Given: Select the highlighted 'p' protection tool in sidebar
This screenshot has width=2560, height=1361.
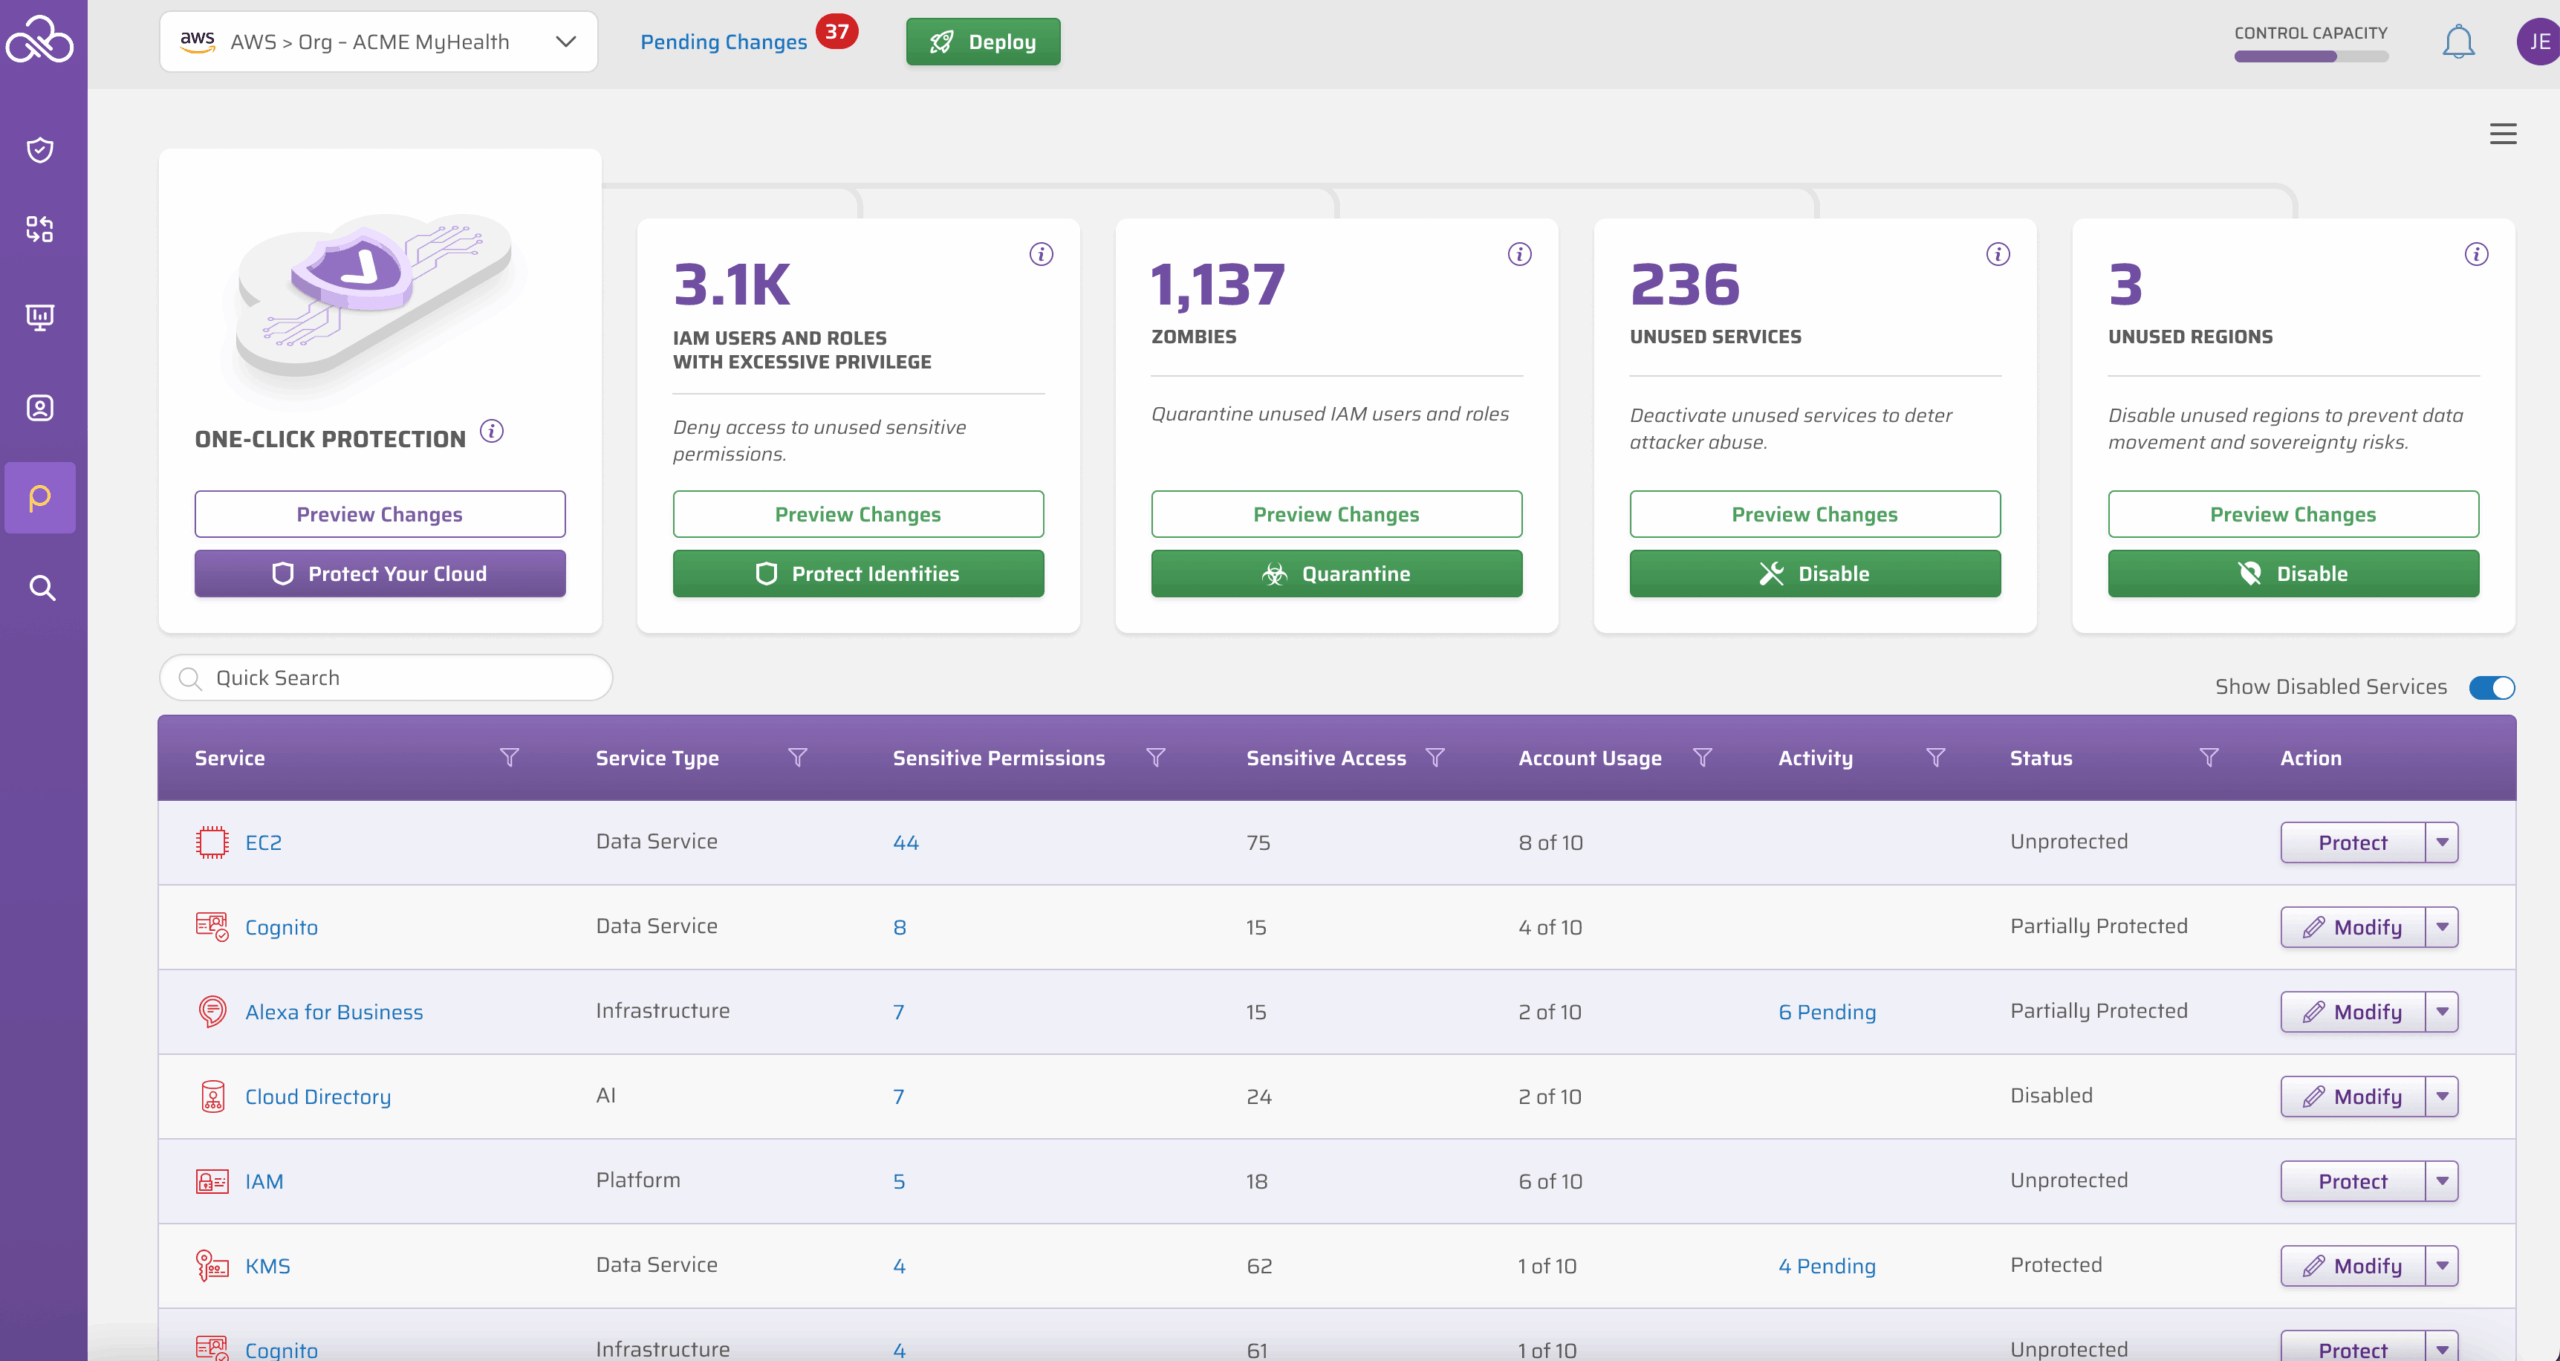Looking at the screenshot, I should (x=40, y=497).
